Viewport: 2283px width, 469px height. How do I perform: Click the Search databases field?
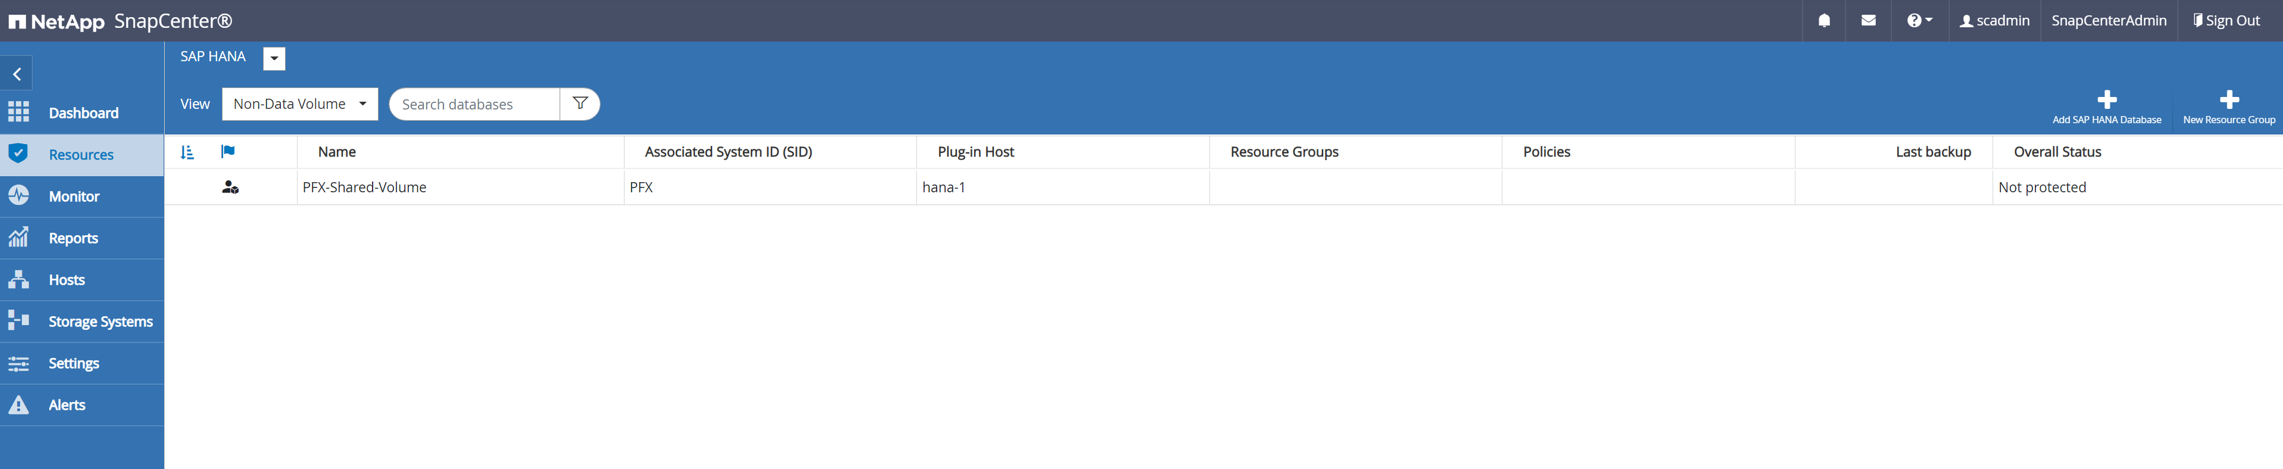click(x=475, y=104)
